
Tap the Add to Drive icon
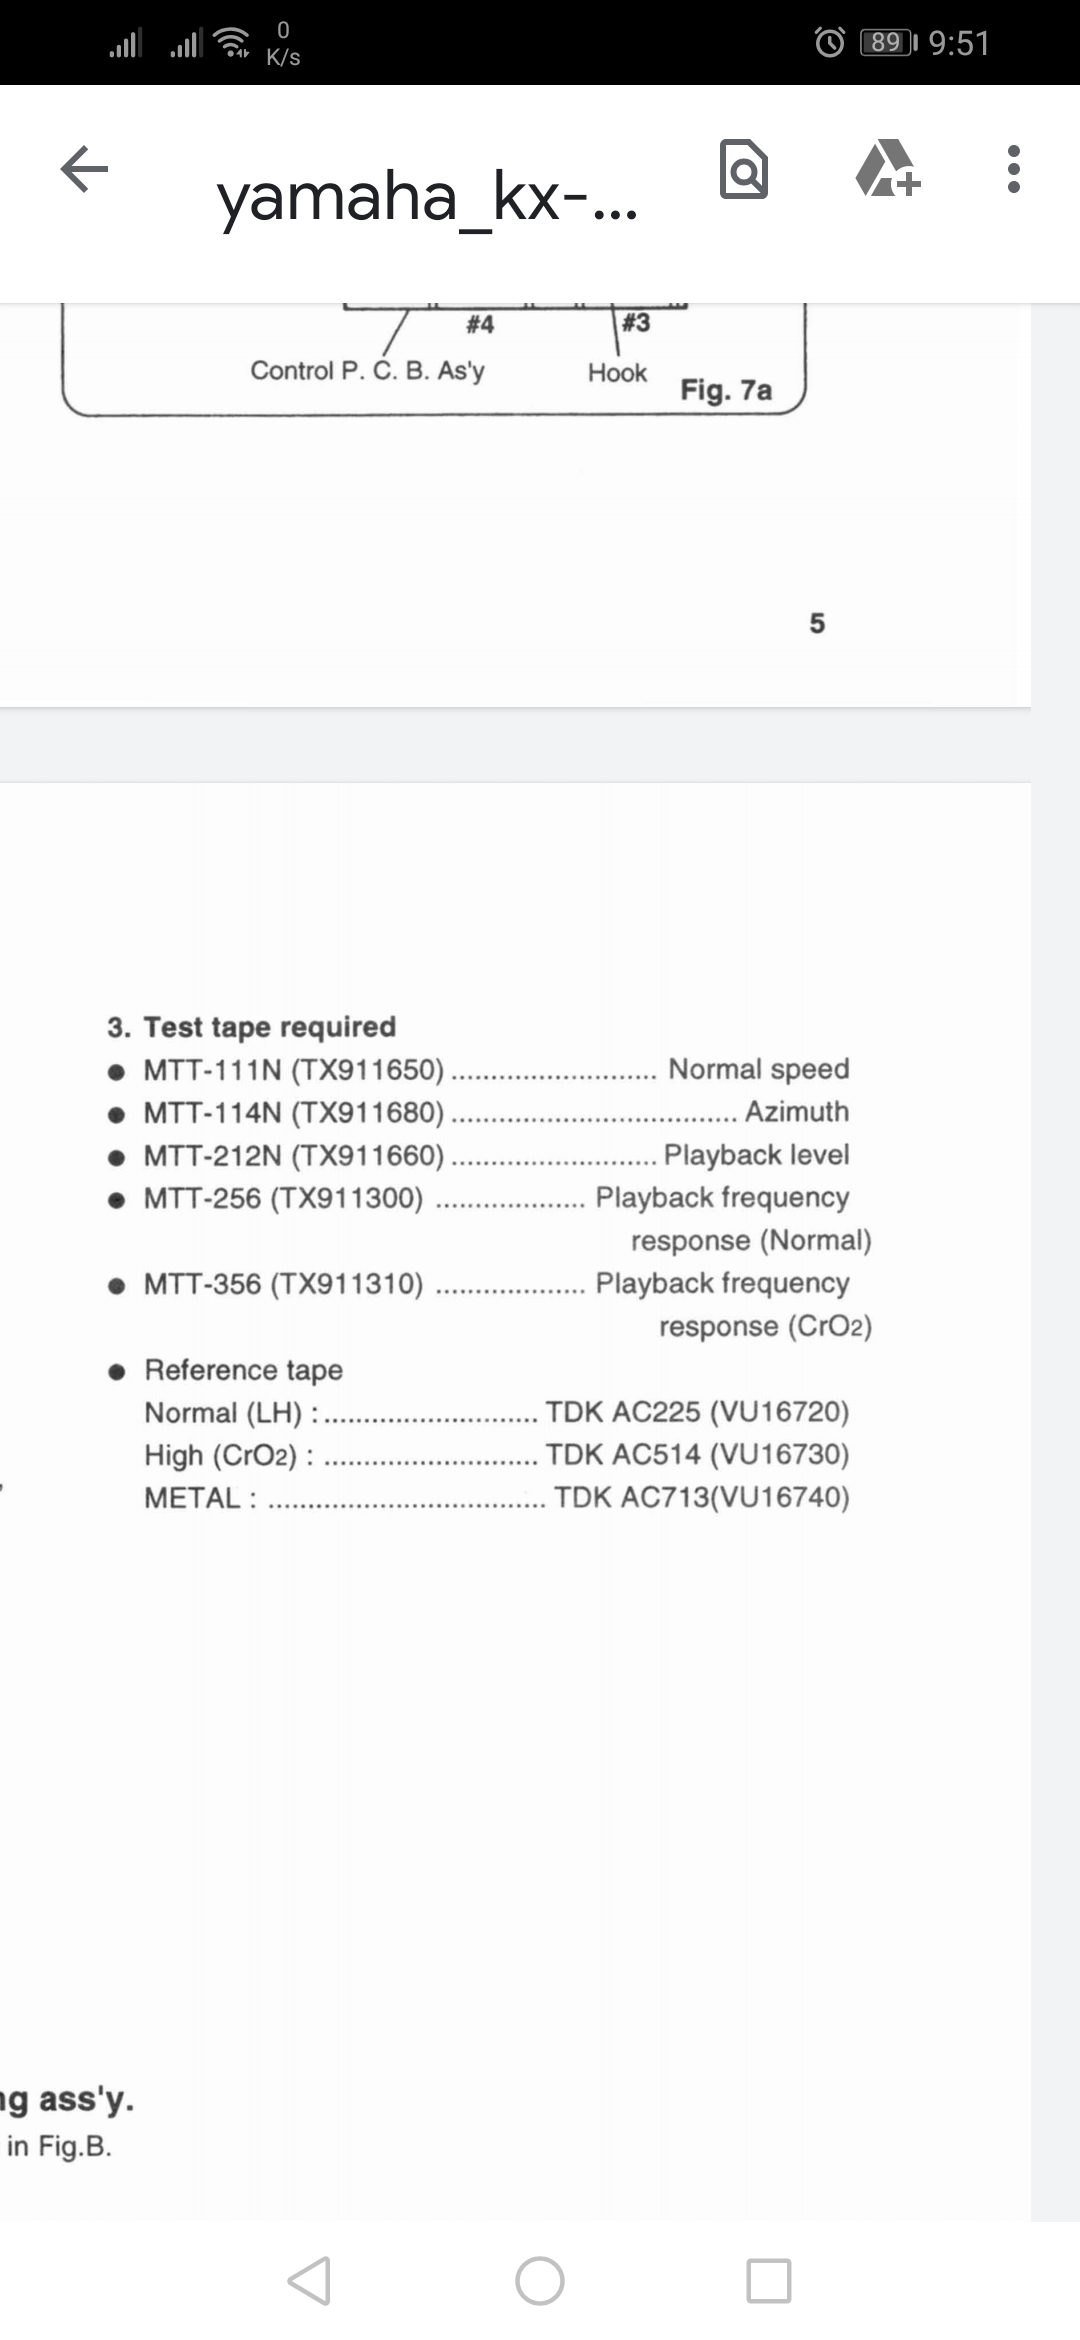pyautogui.click(x=887, y=169)
